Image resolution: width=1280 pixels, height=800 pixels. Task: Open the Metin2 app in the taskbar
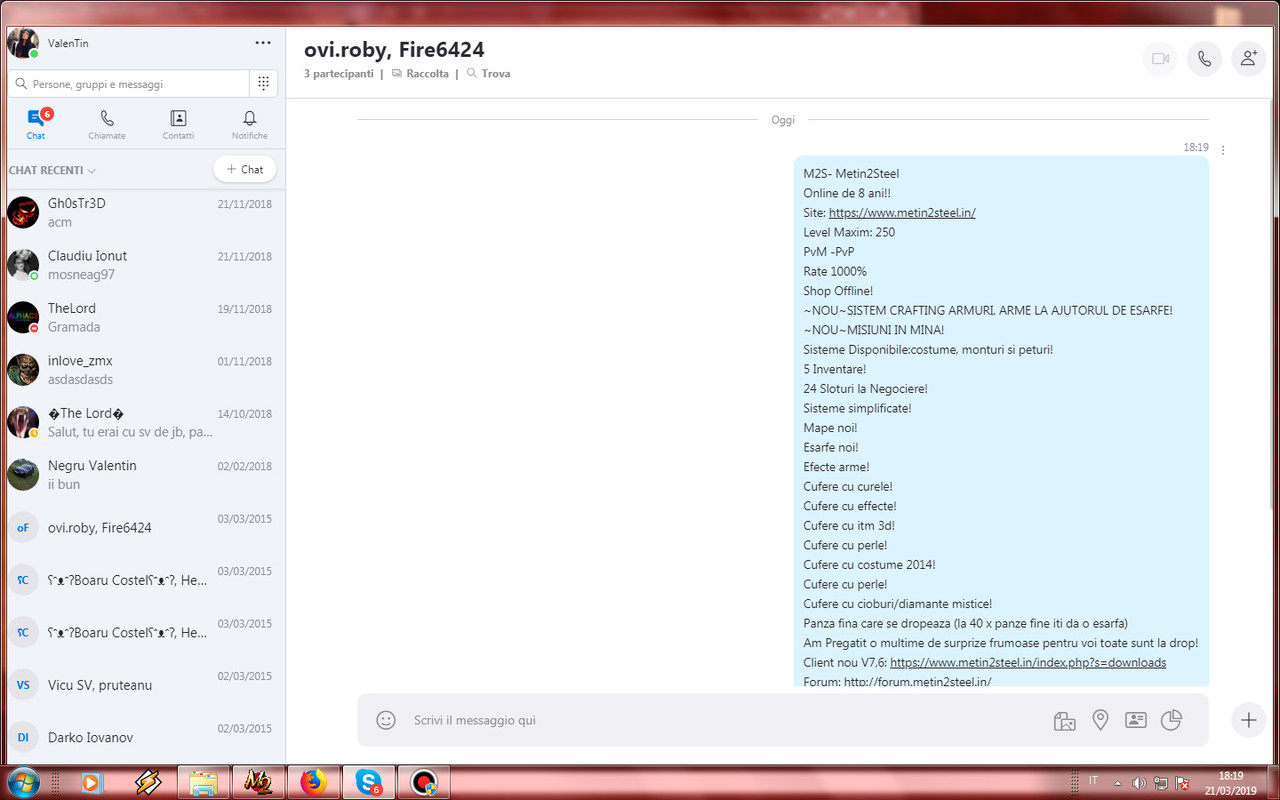pyautogui.click(x=258, y=782)
